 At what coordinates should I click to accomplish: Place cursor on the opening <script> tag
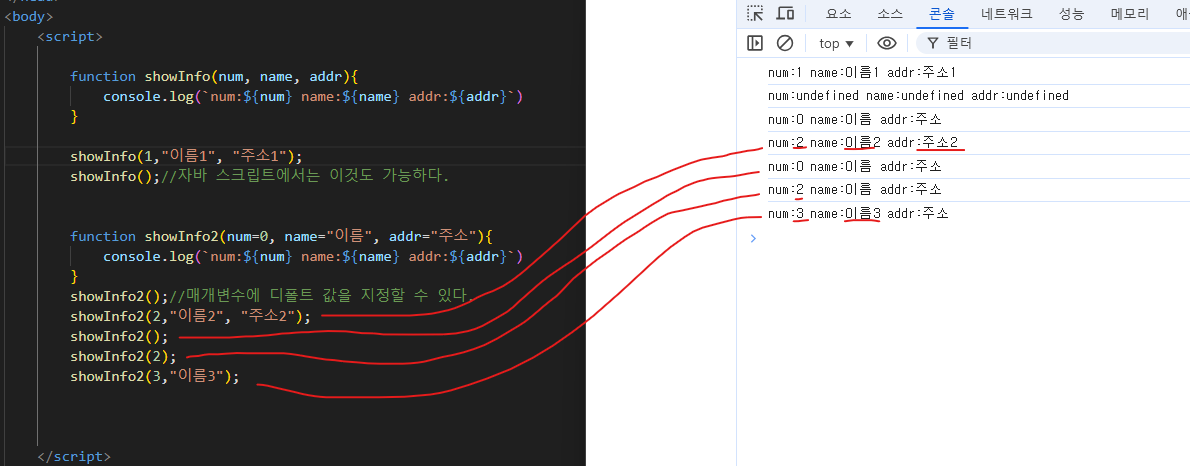coord(70,36)
